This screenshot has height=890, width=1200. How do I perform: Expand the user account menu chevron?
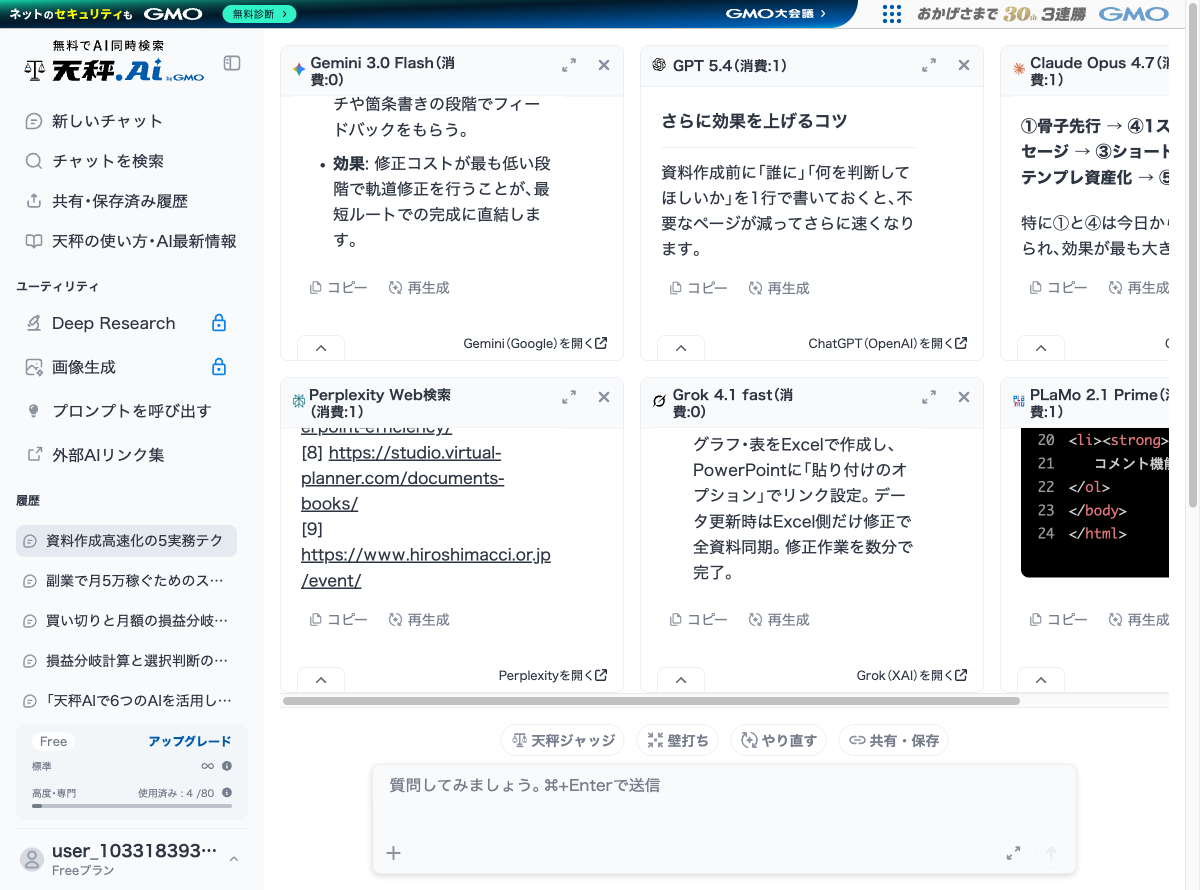click(x=234, y=859)
